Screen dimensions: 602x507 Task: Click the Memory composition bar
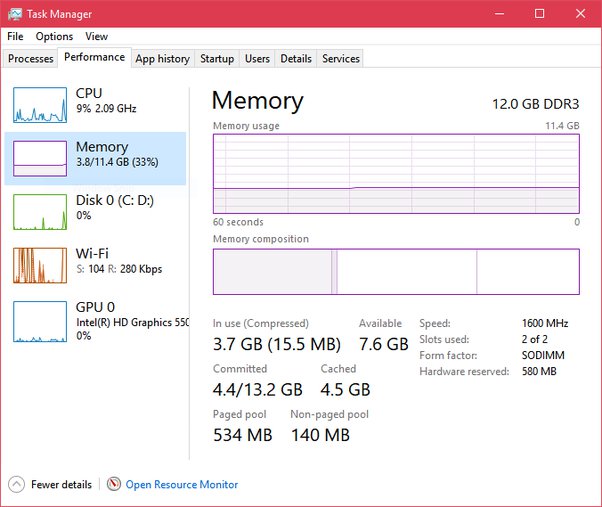point(396,272)
